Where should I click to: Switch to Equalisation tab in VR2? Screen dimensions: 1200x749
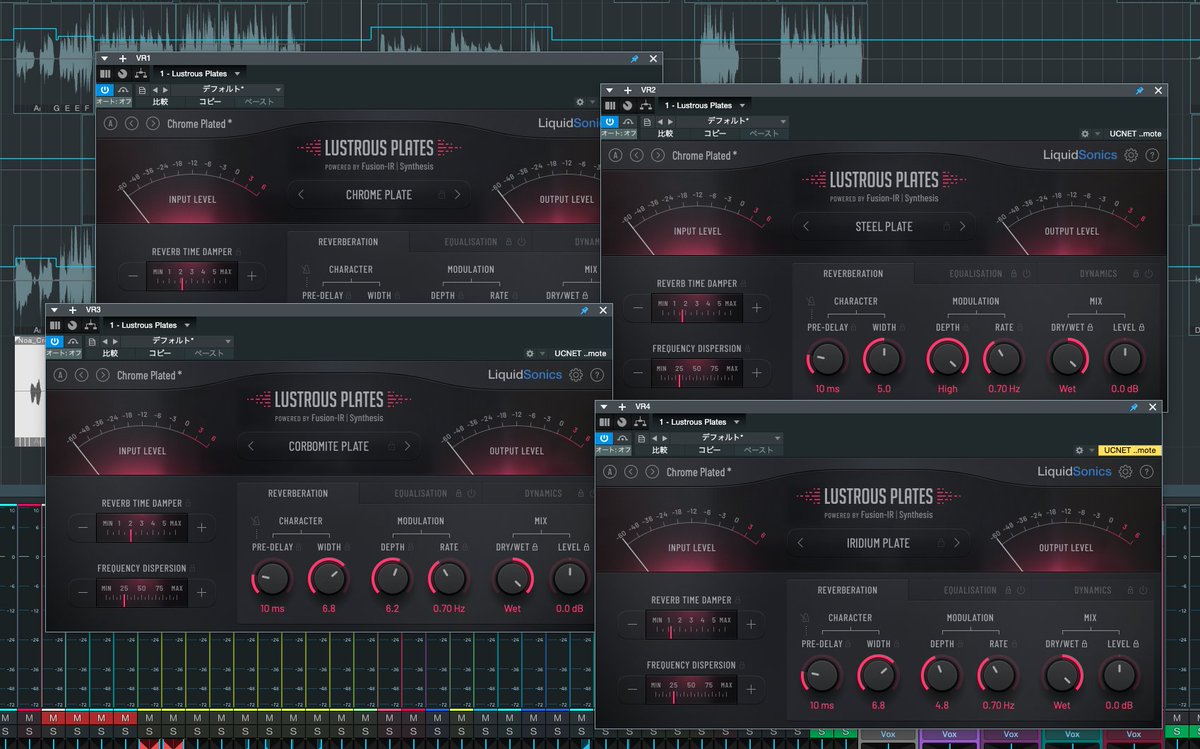(975, 273)
